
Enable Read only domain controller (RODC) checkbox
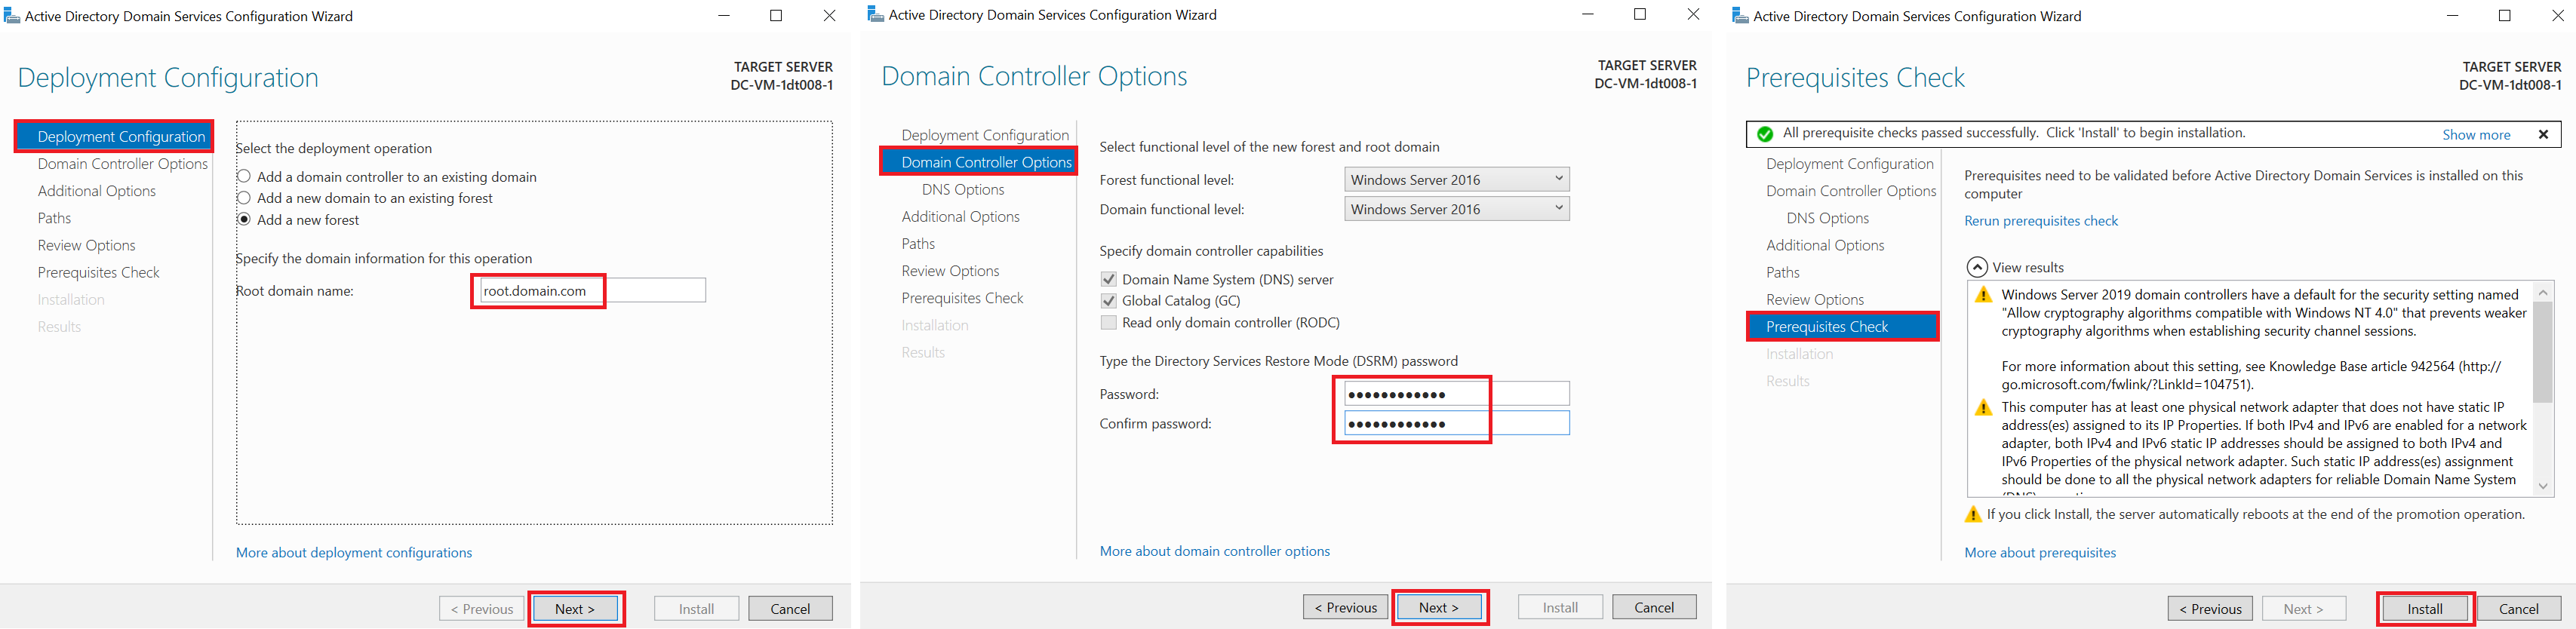pos(1108,322)
